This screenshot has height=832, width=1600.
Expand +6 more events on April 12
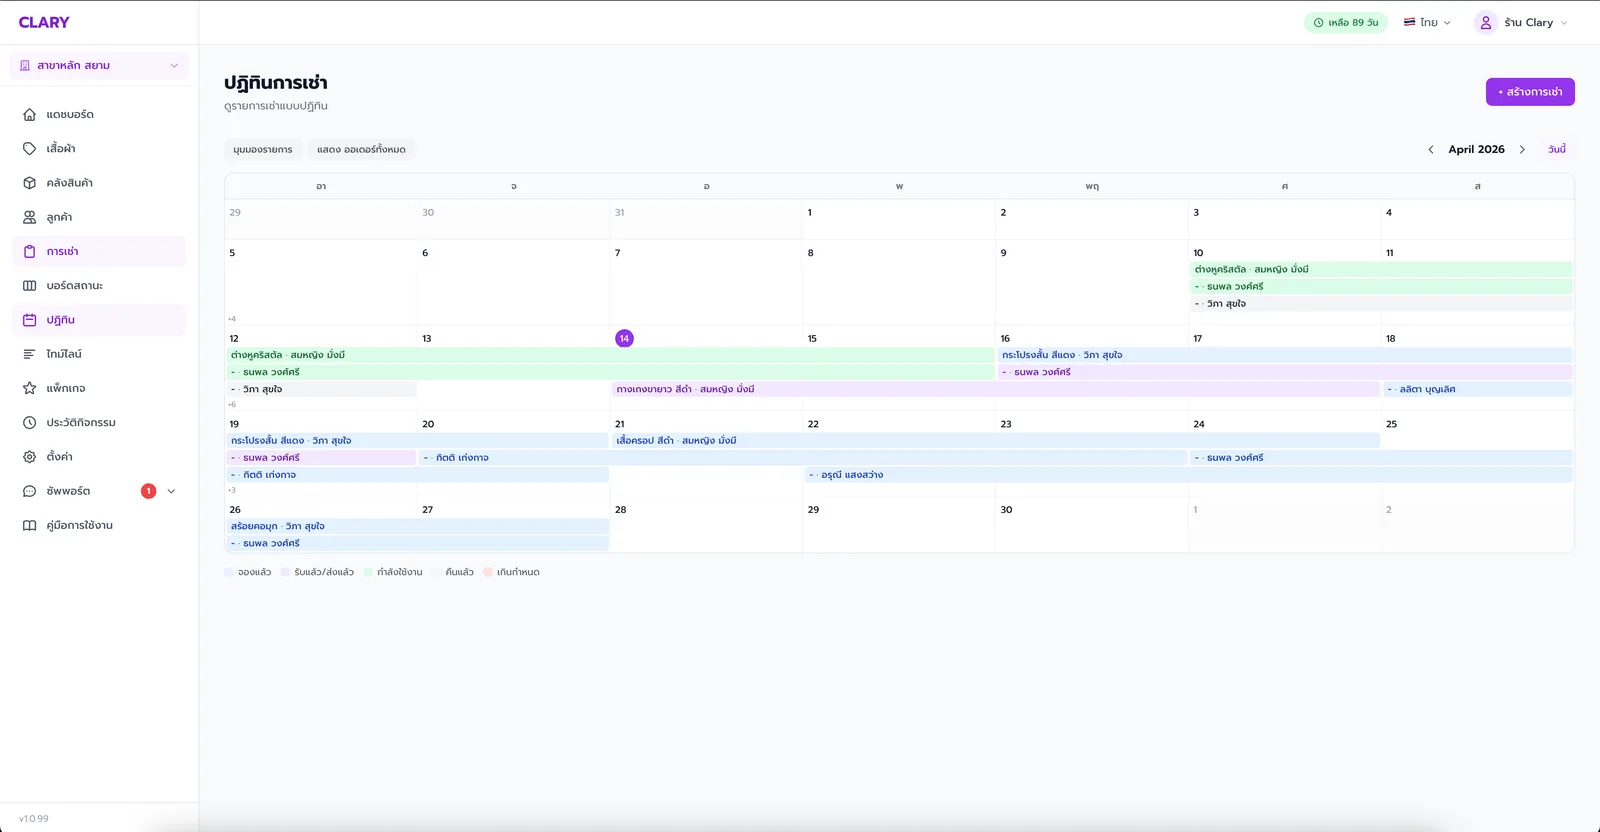pos(232,405)
